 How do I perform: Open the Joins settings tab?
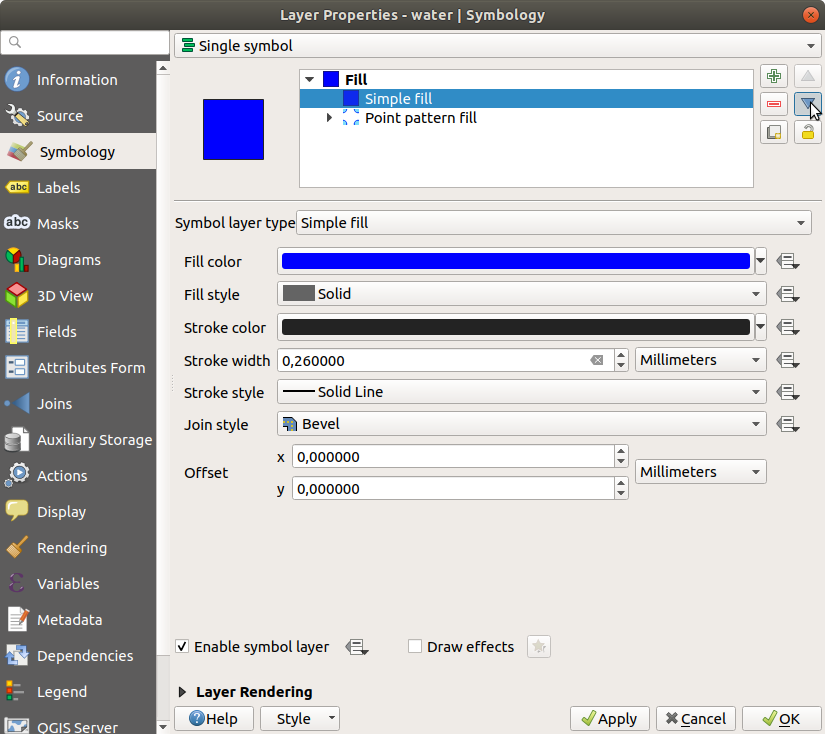(54, 404)
